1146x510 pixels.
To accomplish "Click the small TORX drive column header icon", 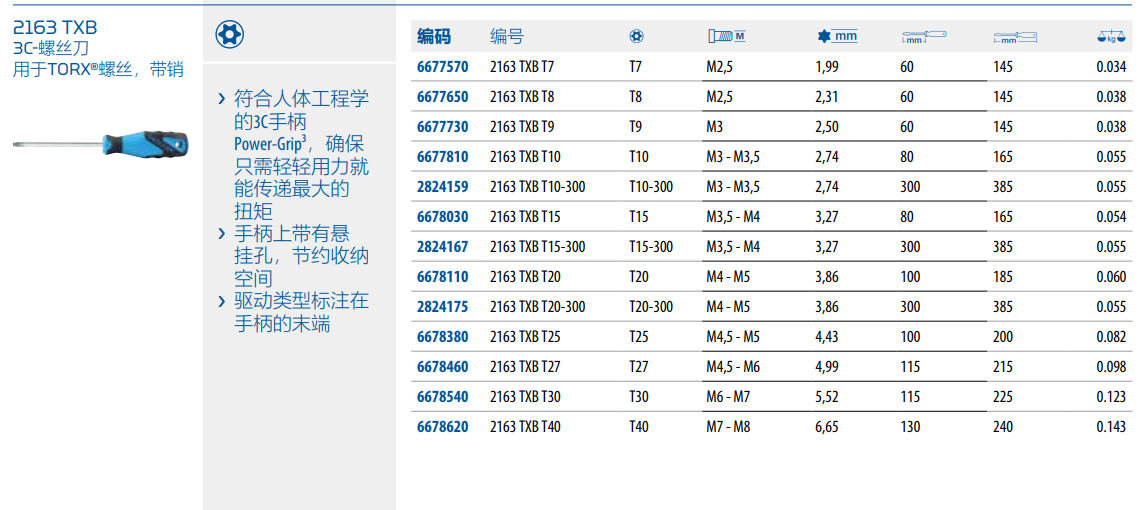I will point(636,37).
